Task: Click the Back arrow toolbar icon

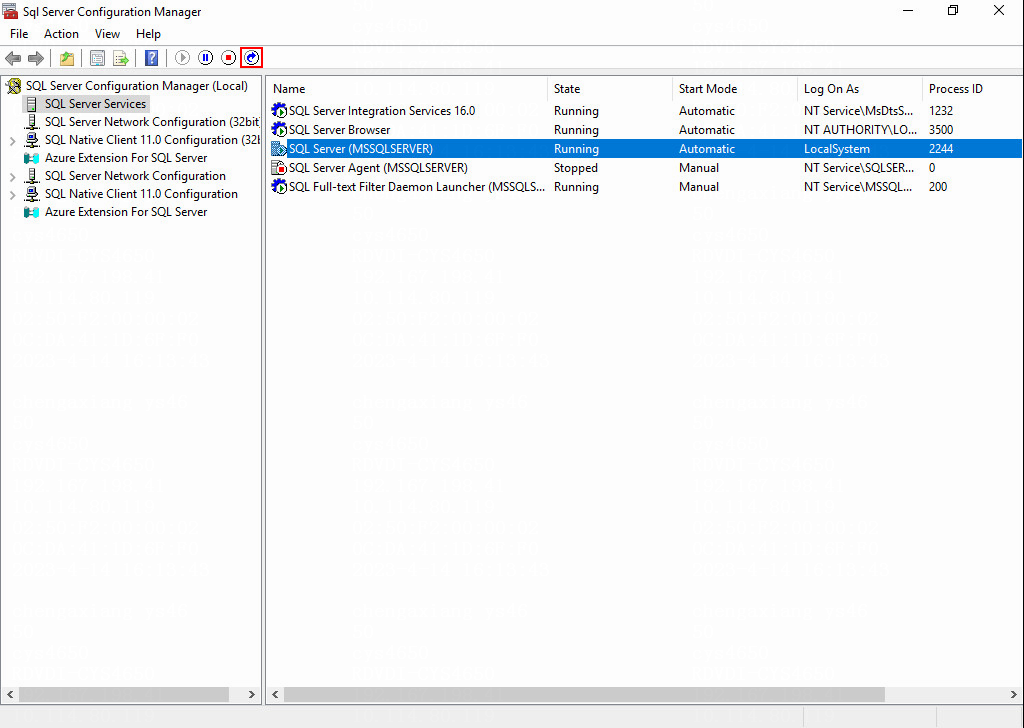Action: point(13,58)
